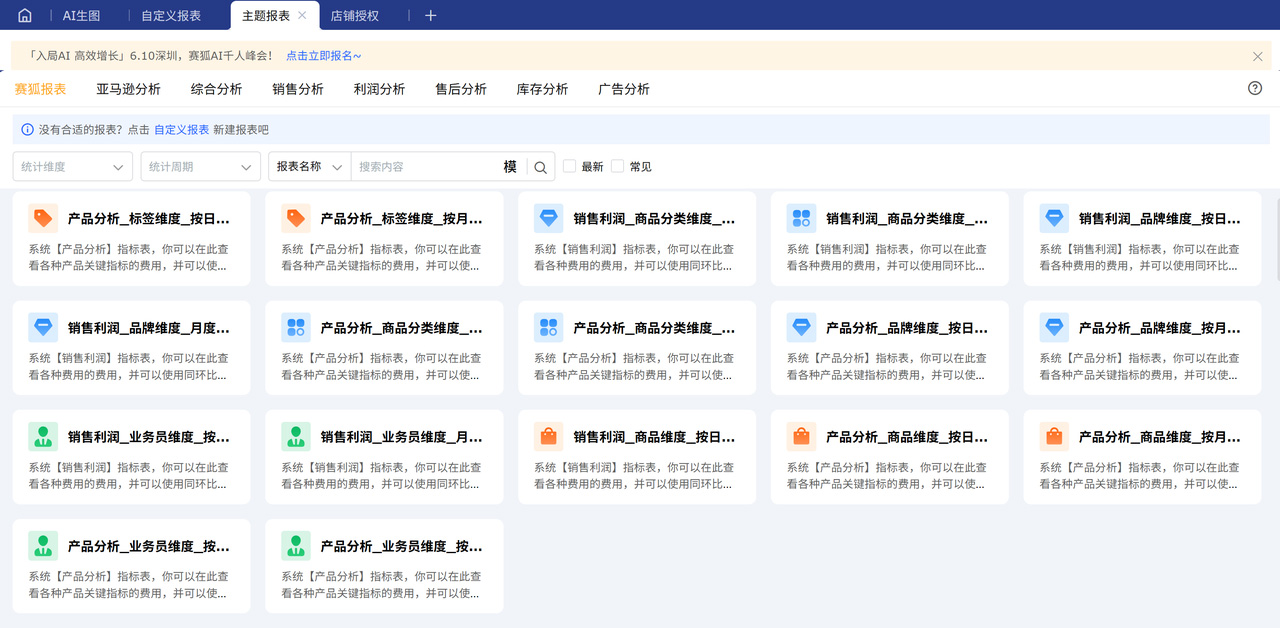The height and width of the screenshot is (628, 1280).
Task: Close the 主题报表 tab
Action: (303, 15)
